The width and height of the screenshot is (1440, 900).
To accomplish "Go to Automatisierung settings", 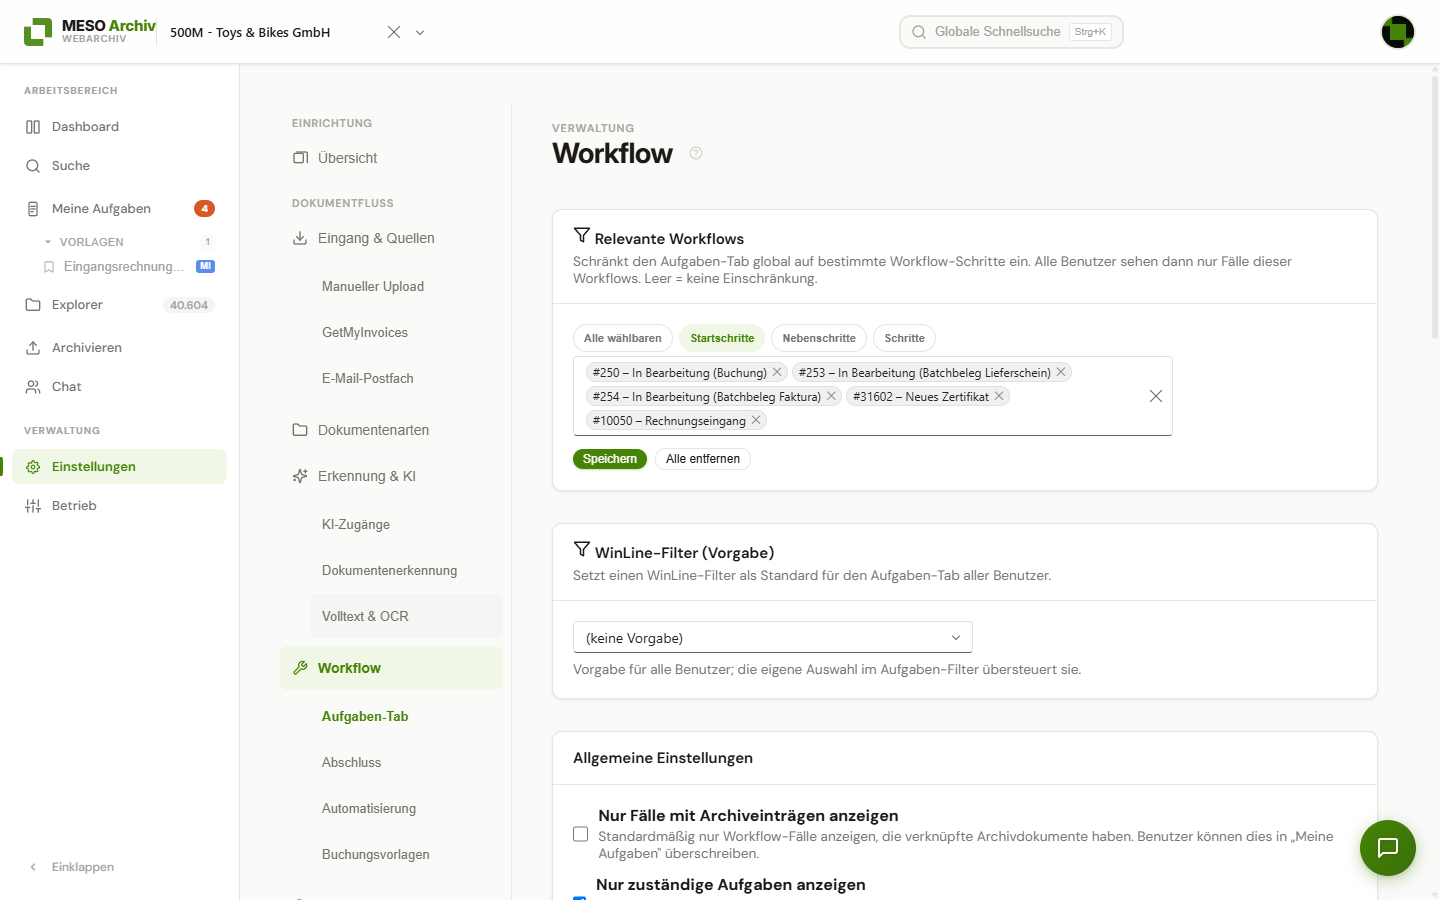I will click(406, 808).
